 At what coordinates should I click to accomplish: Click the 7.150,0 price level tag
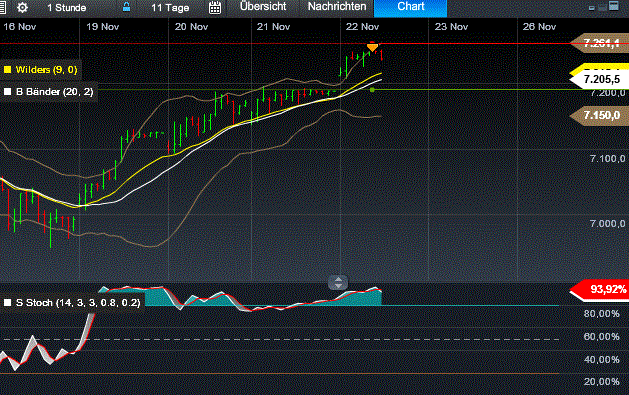pos(599,115)
